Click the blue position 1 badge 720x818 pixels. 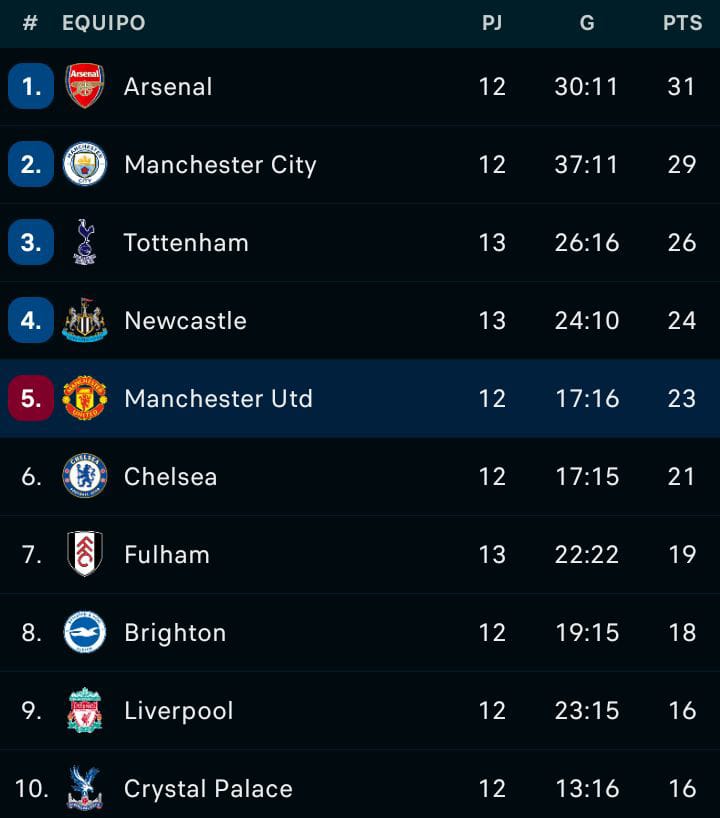tap(31, 86)
